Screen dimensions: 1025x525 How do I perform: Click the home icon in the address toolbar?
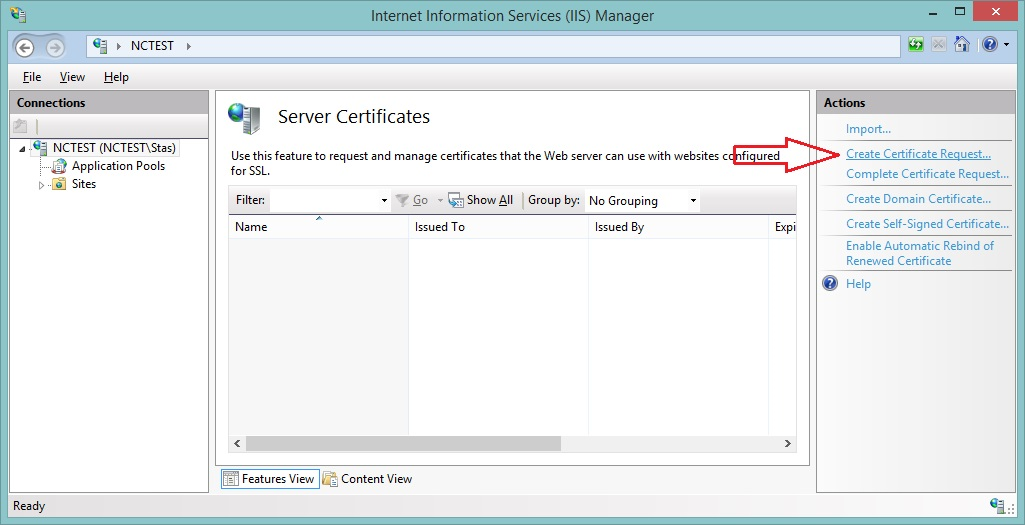[x=961, y=45]
